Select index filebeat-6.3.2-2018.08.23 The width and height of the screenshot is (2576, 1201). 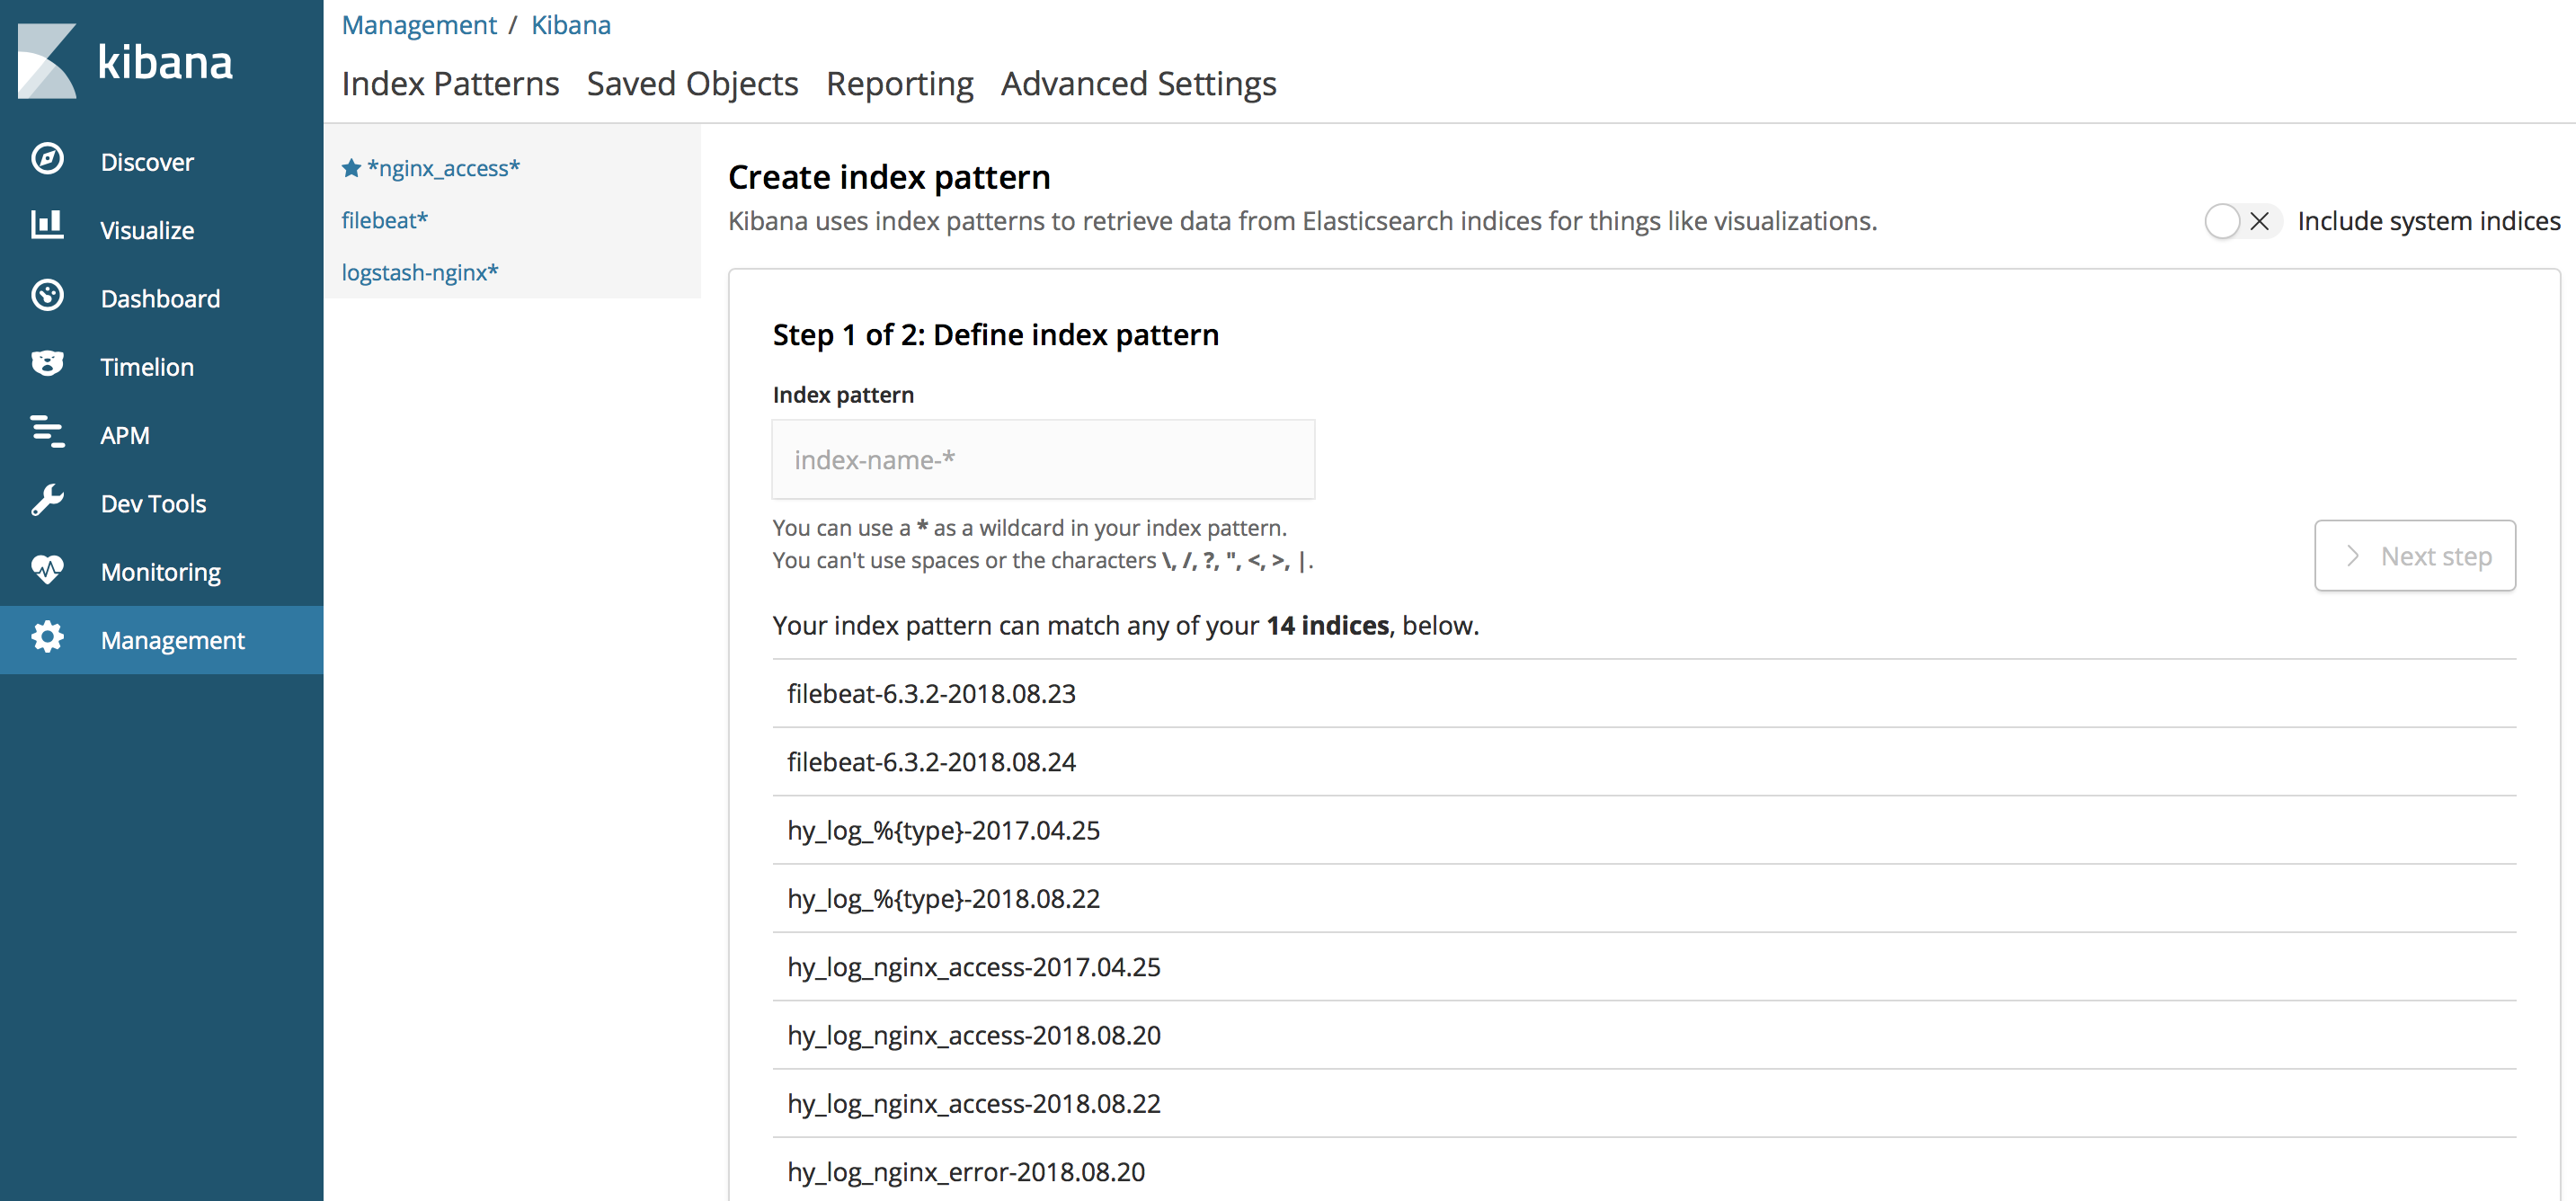tap(1643, 693)
